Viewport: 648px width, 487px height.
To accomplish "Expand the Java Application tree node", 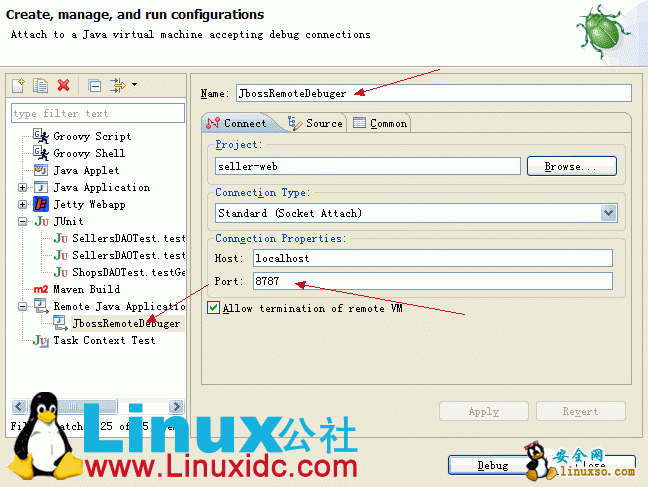I will [x=22, y=188].
